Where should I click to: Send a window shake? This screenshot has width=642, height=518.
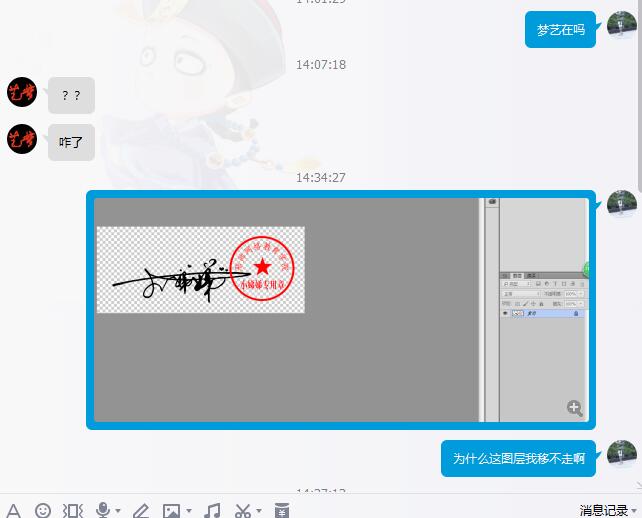pos(73,510)
